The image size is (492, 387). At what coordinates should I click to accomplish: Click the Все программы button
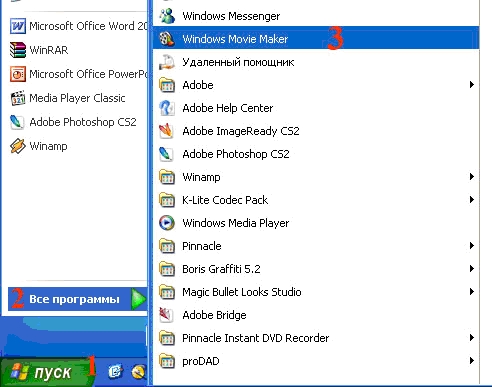click(77, 299)
